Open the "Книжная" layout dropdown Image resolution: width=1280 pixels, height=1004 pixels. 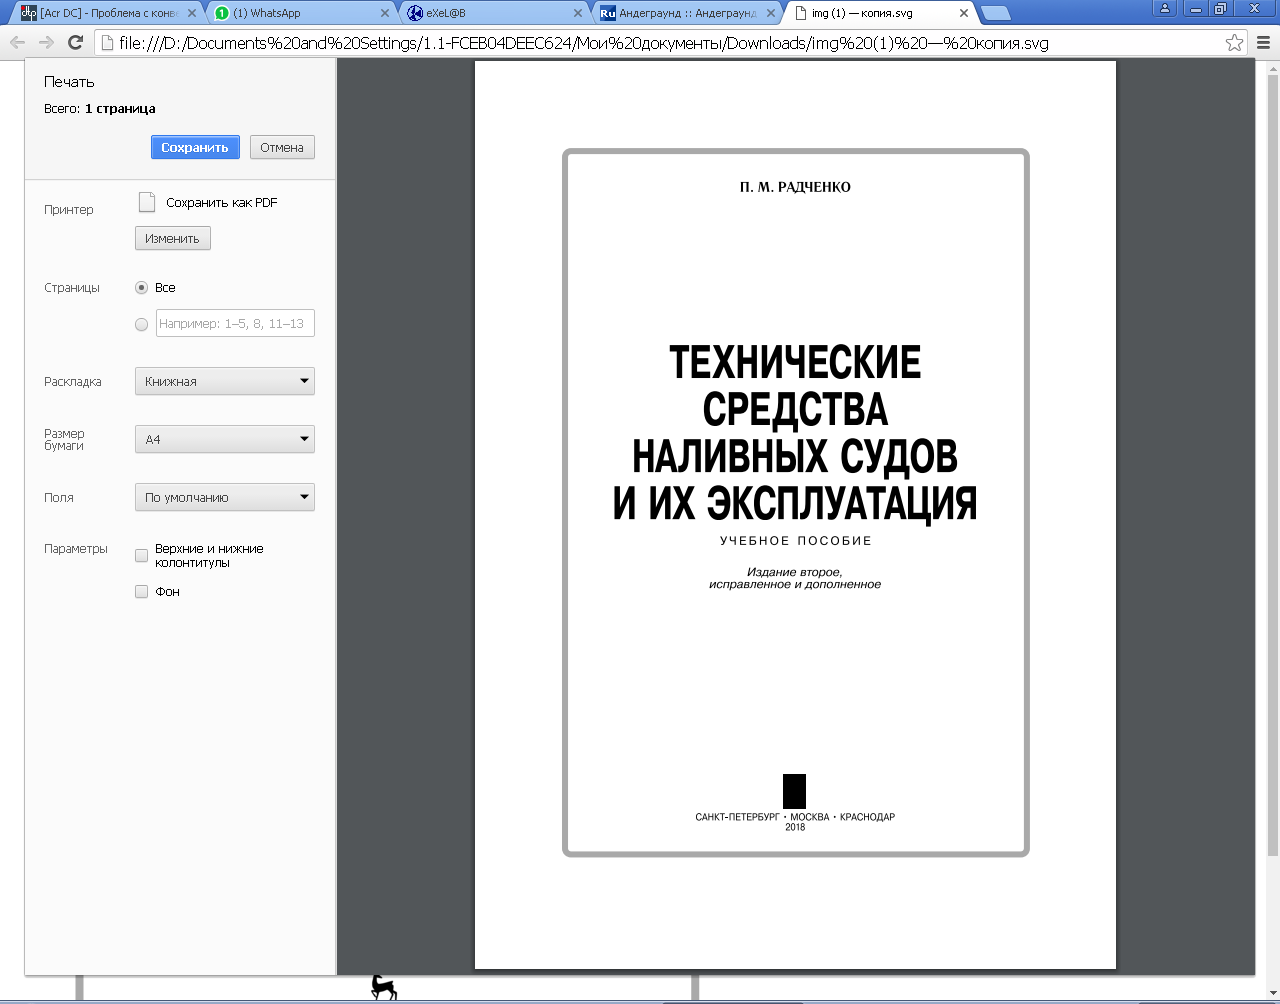(225, 381)
